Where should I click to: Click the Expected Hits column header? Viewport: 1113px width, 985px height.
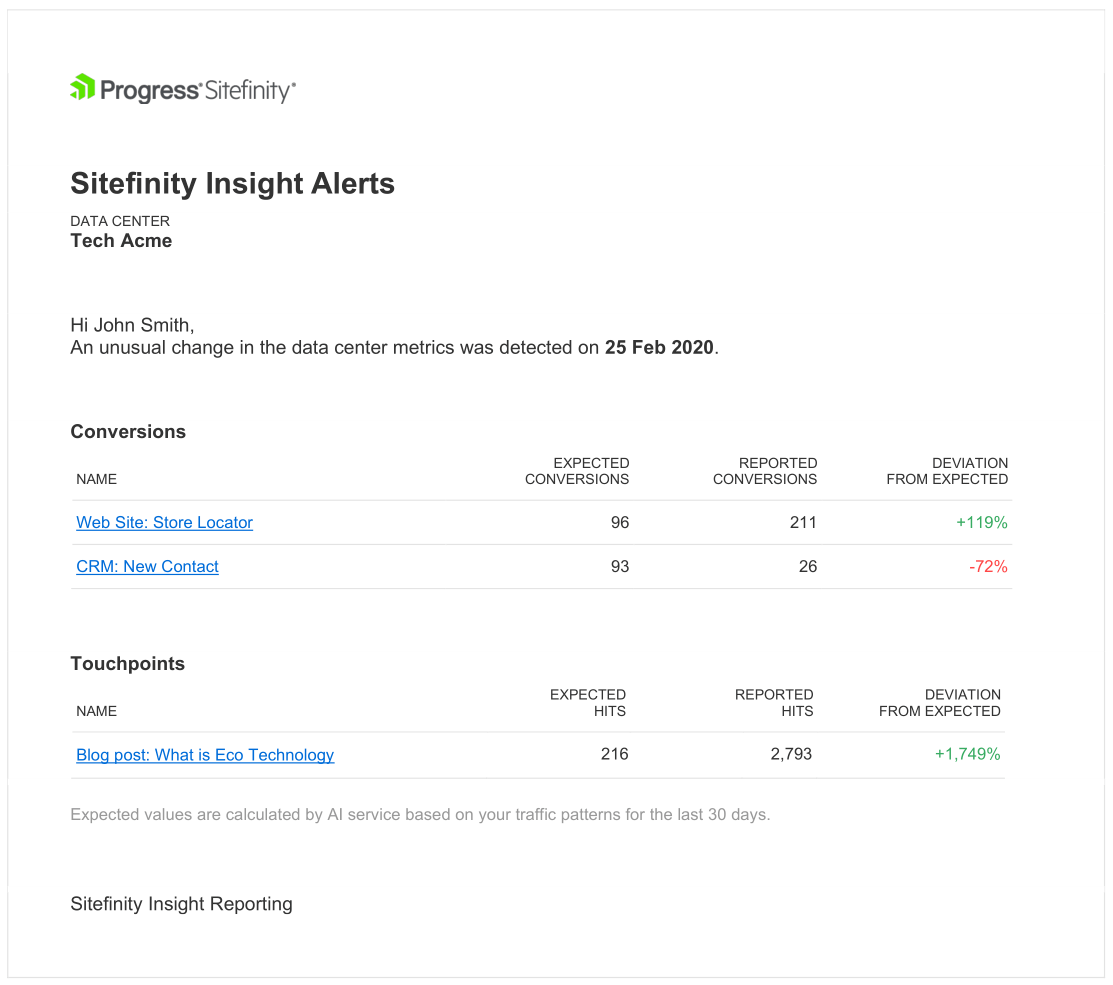coord(588,703)
